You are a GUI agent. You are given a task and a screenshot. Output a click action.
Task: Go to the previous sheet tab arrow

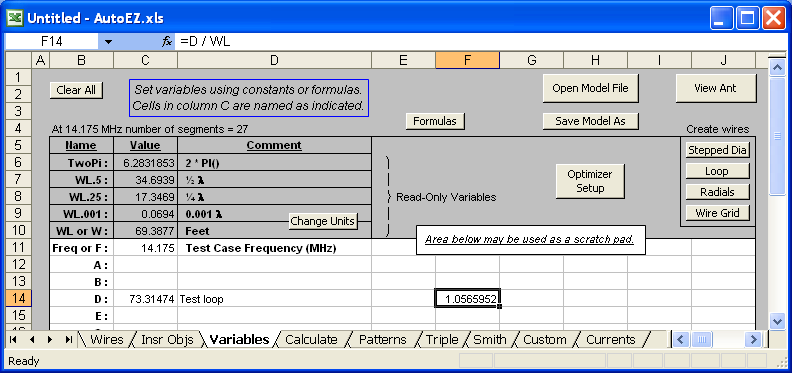pyautogui.click(x=31, y=340)
